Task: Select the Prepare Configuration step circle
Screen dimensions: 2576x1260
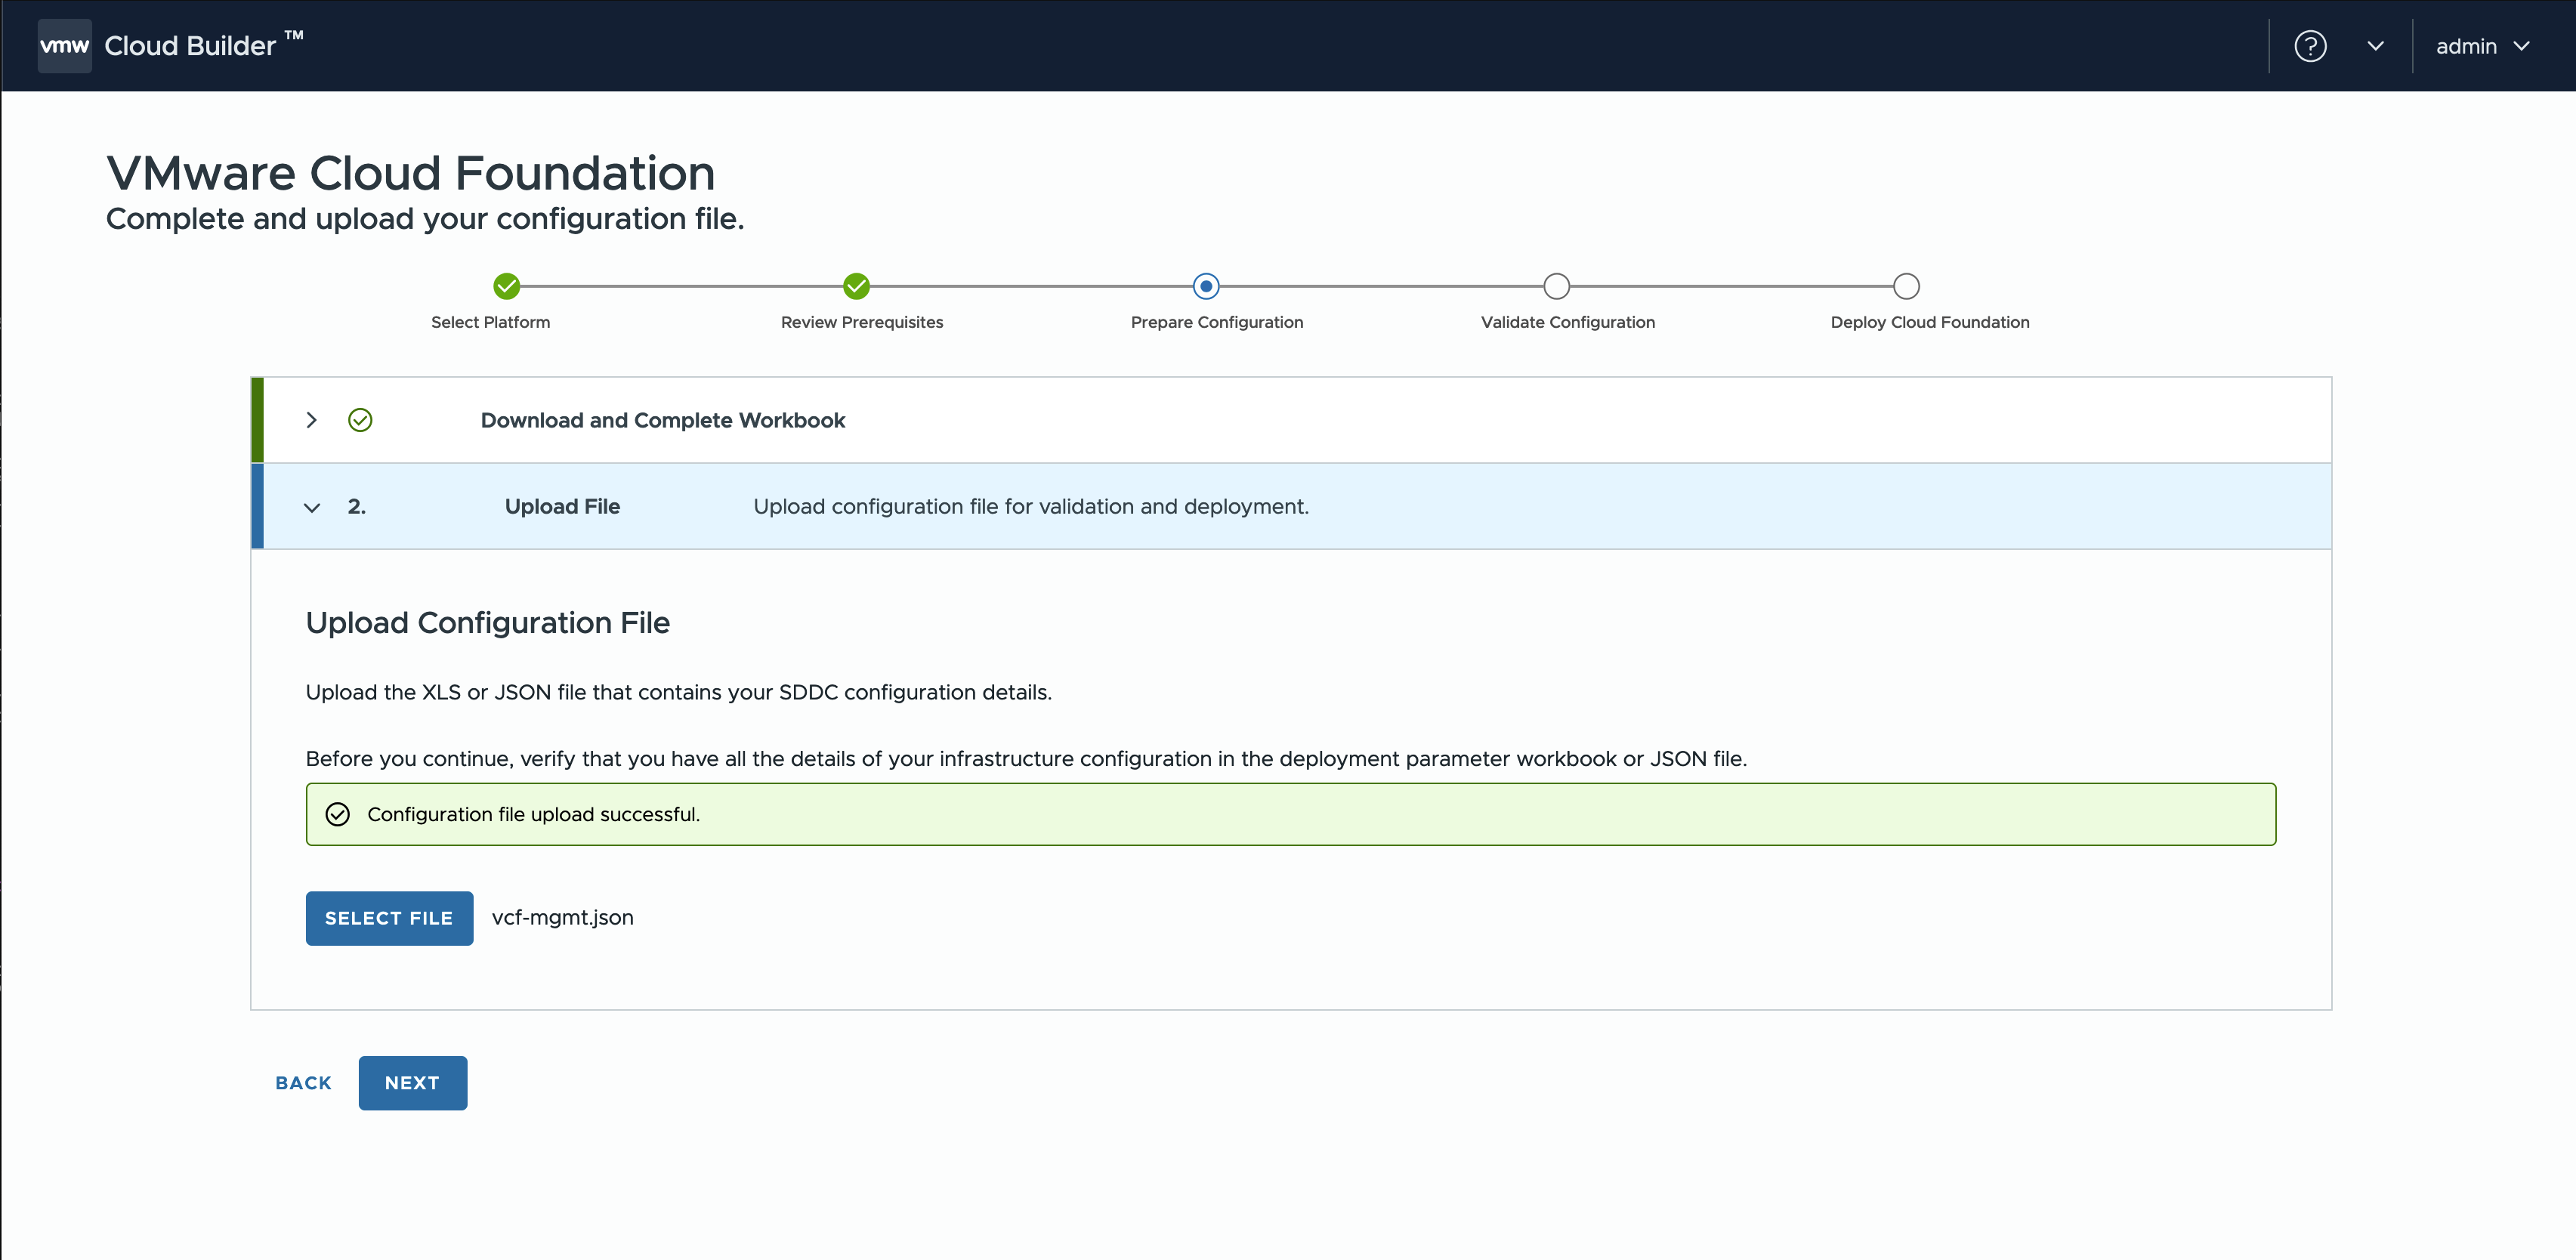Action: (1206, 286)
